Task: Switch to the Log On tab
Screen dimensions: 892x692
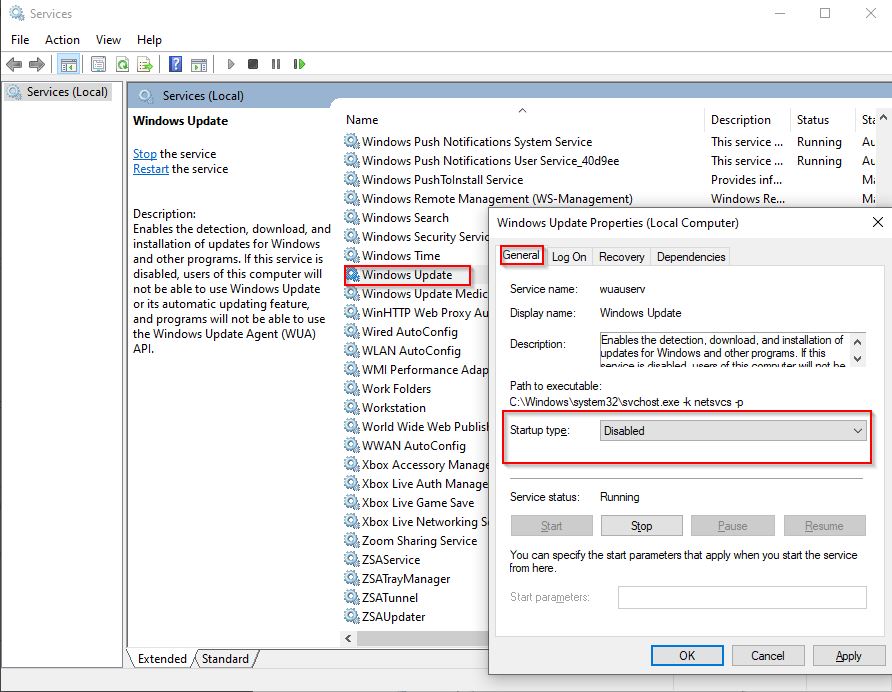Action: click(569, 257)
